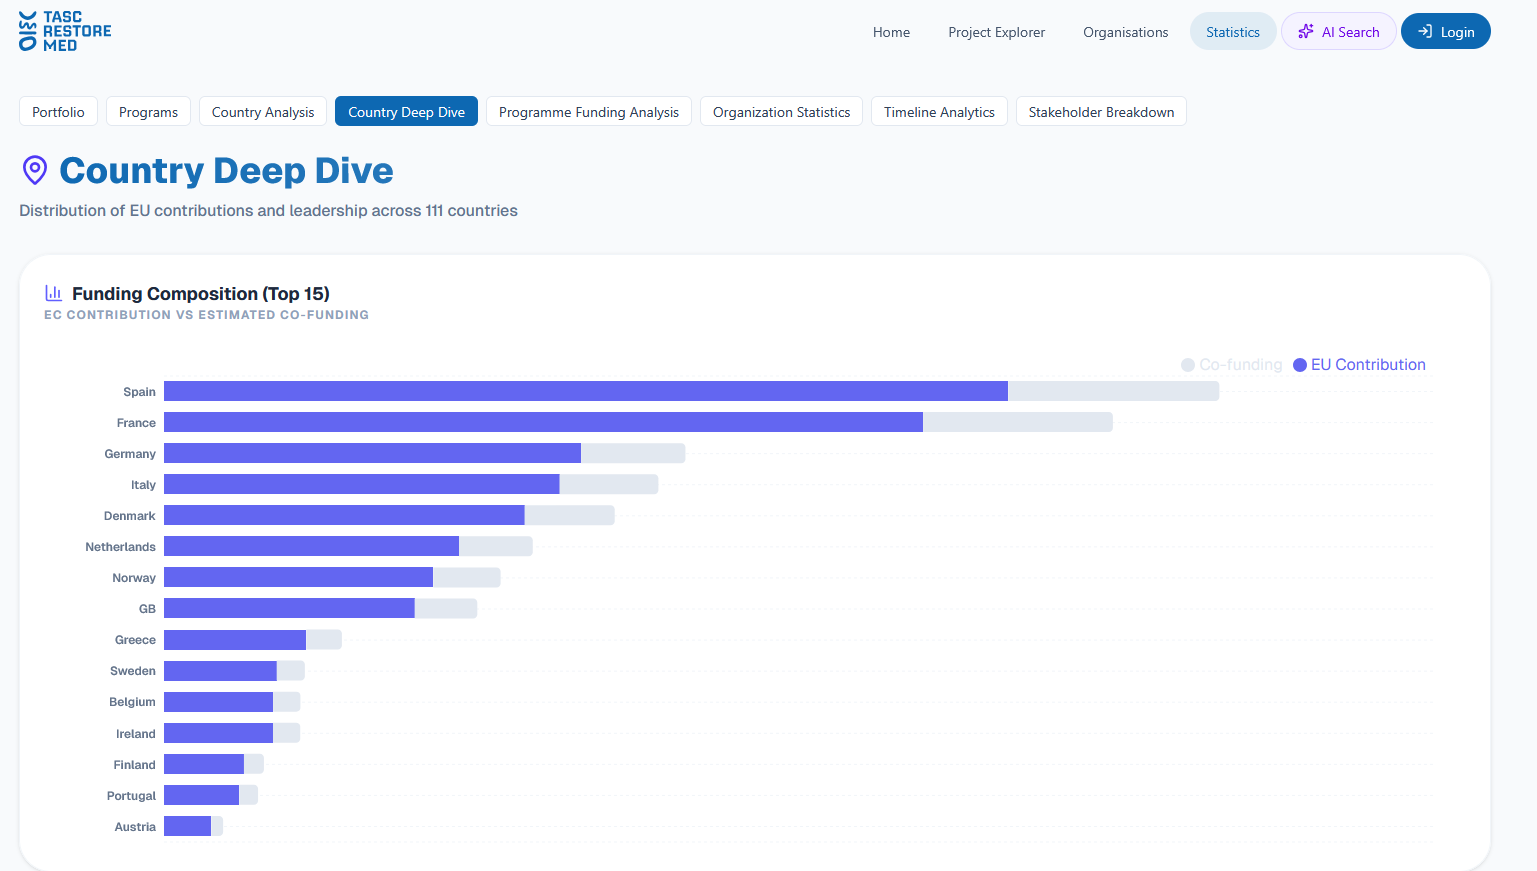1537x871 pixels.
Task: Click France's grey Co-funding bar segment
Action: (x=1018, y=422)
